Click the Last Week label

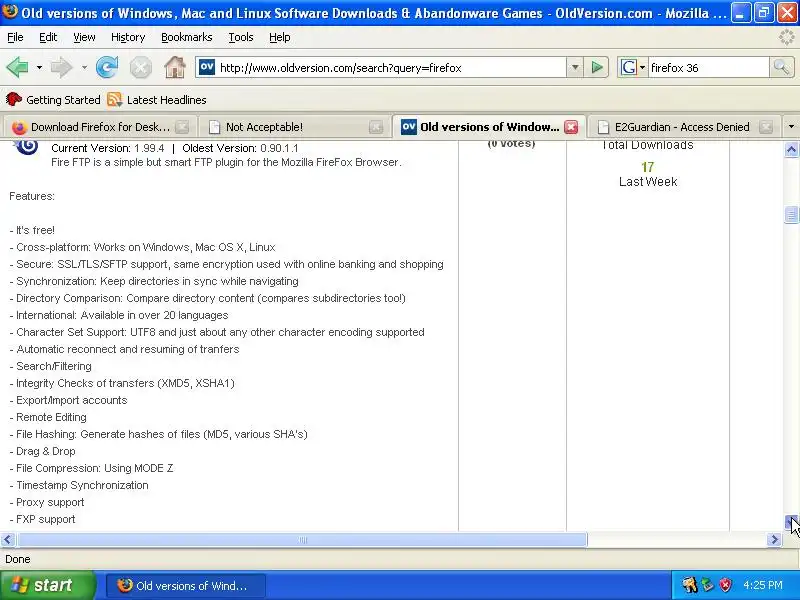648,182
